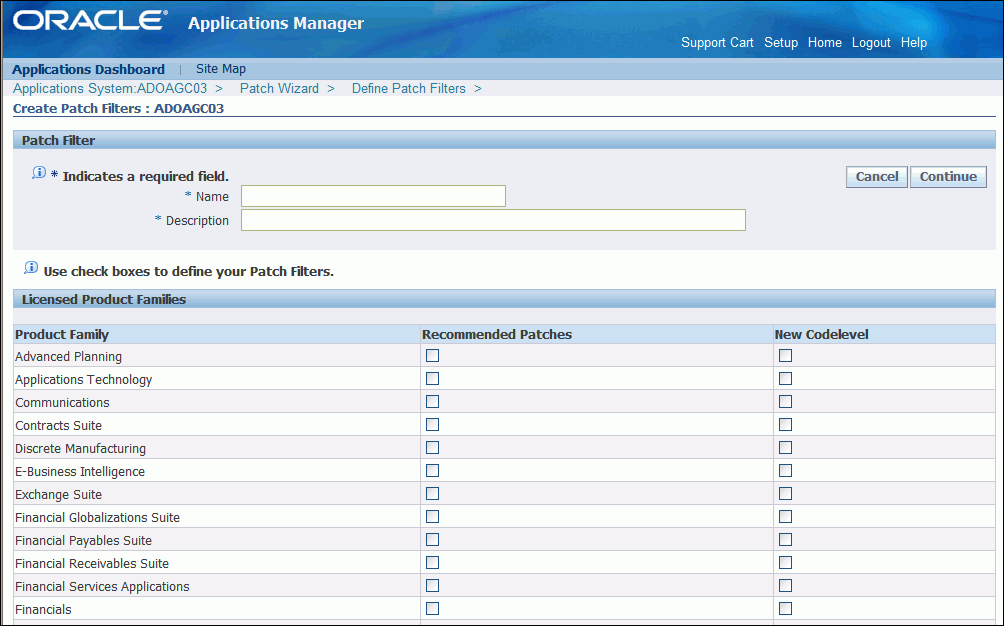Select New Codelevel for Contracts Suite
This screenshot has width=1004, height=626.
click(x=786, y=425)
